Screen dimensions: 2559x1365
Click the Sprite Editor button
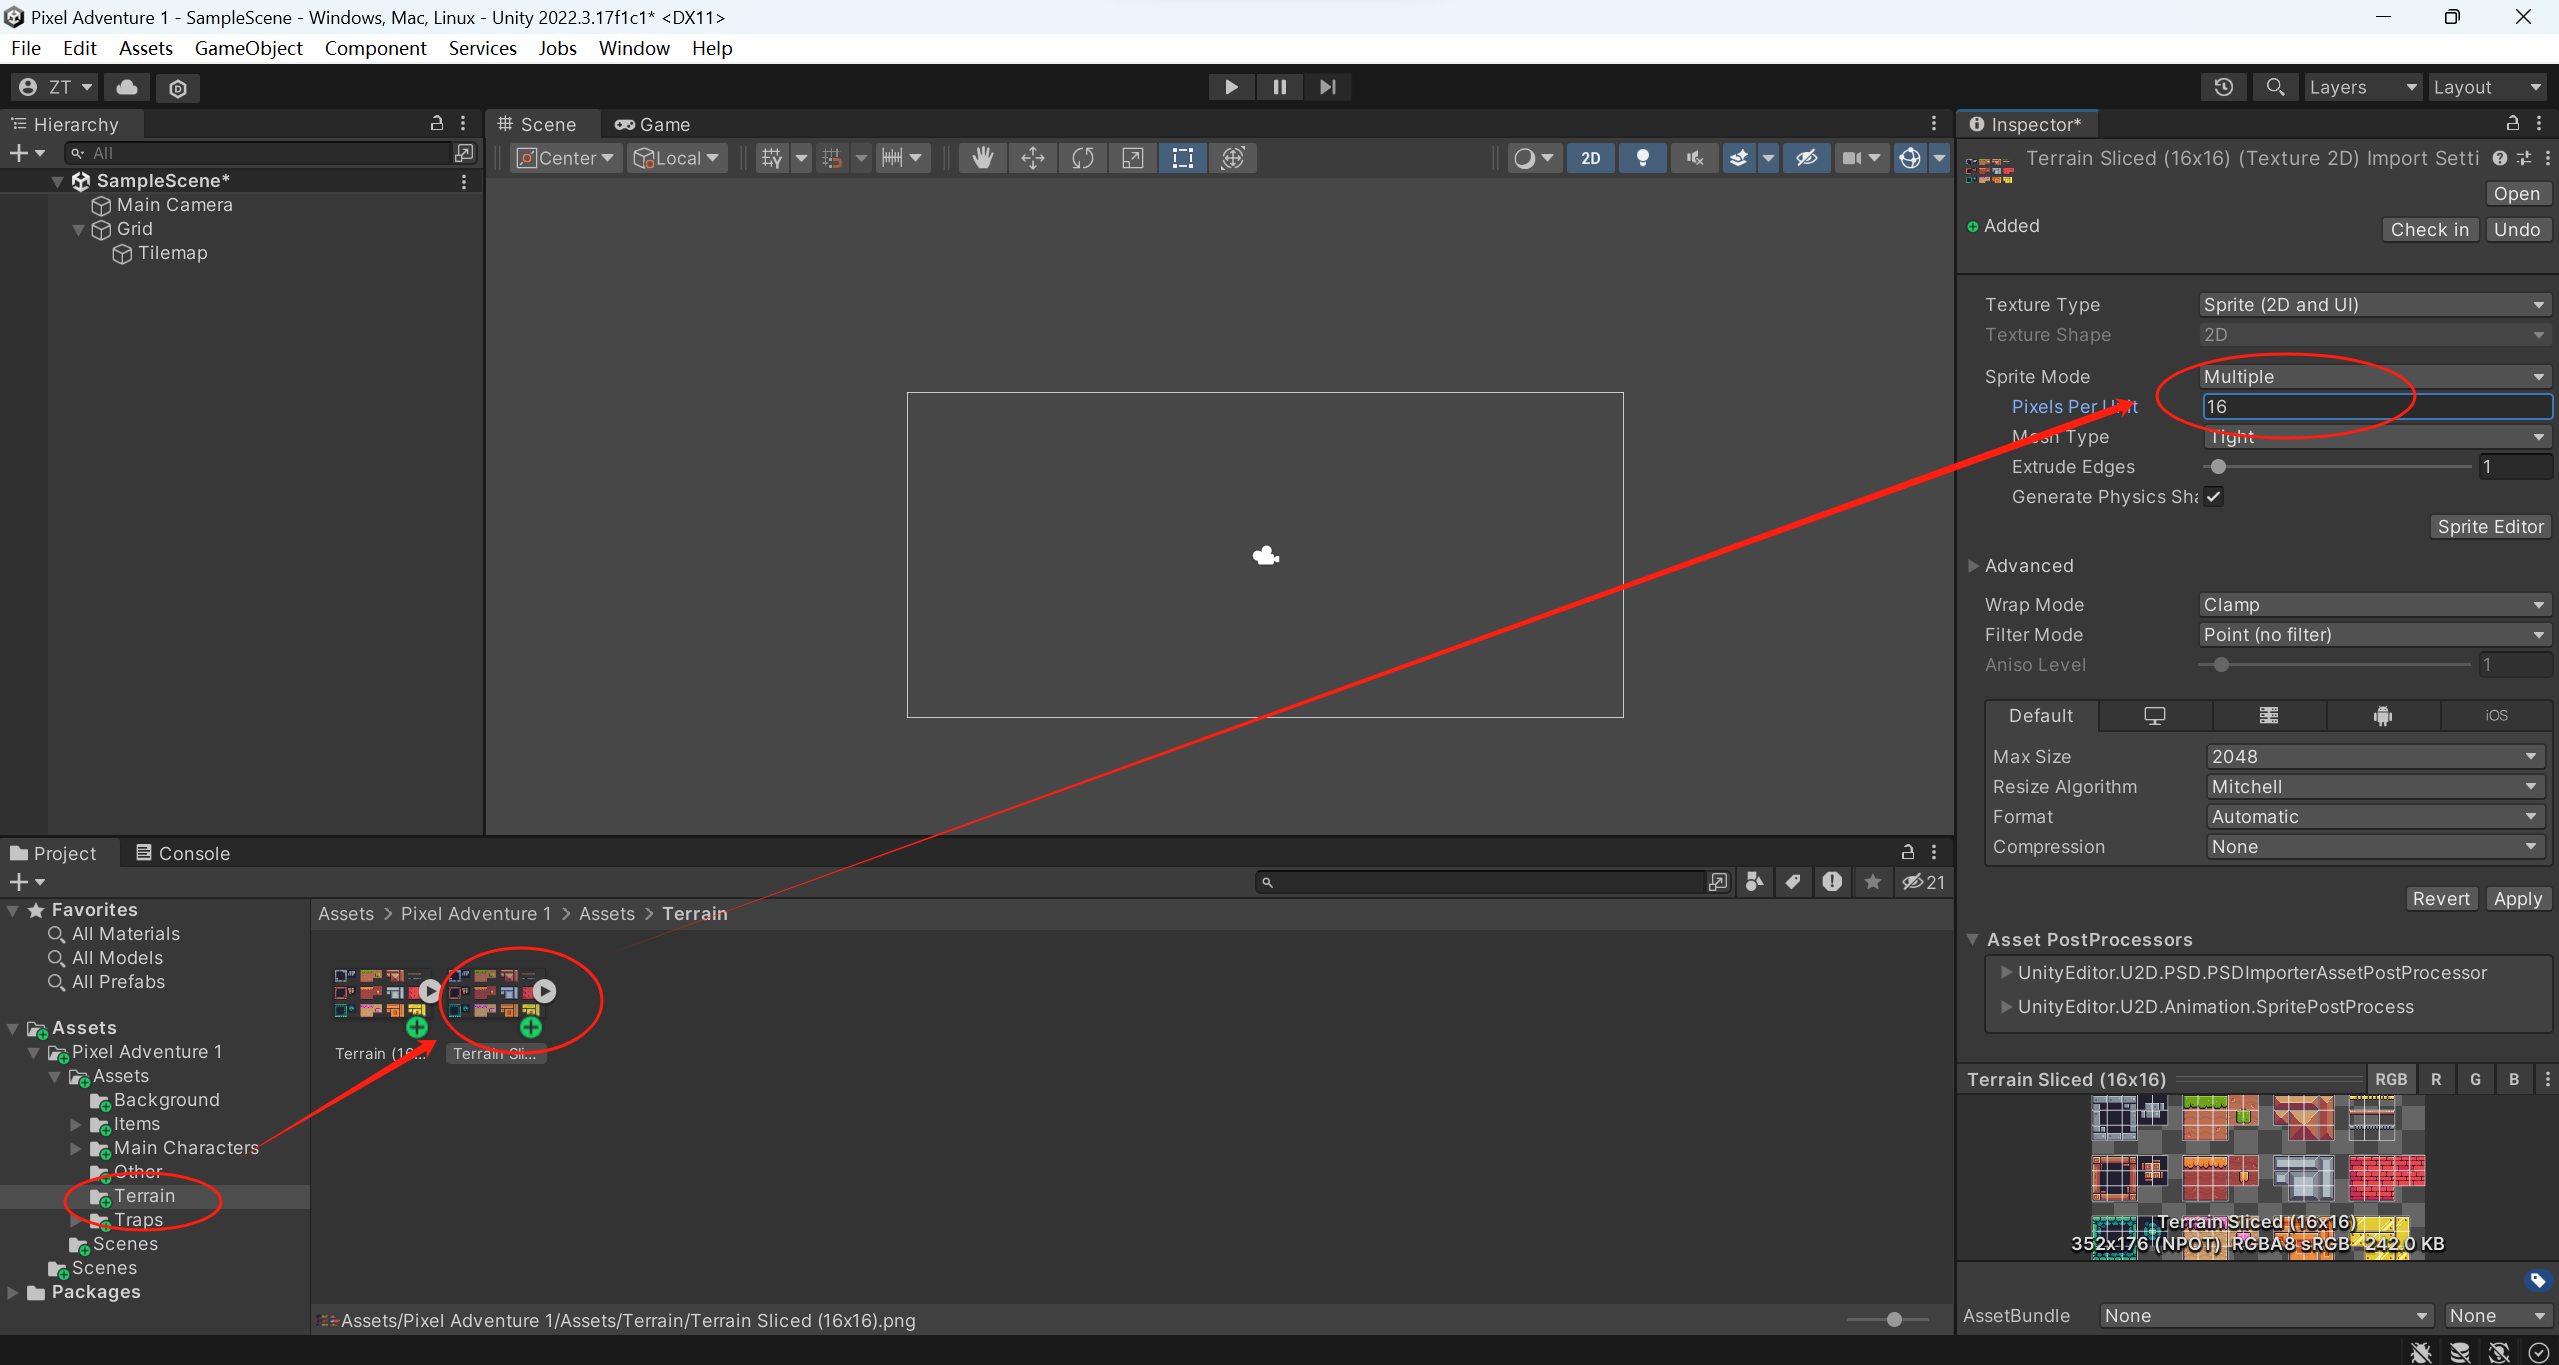click(2489, 527)
